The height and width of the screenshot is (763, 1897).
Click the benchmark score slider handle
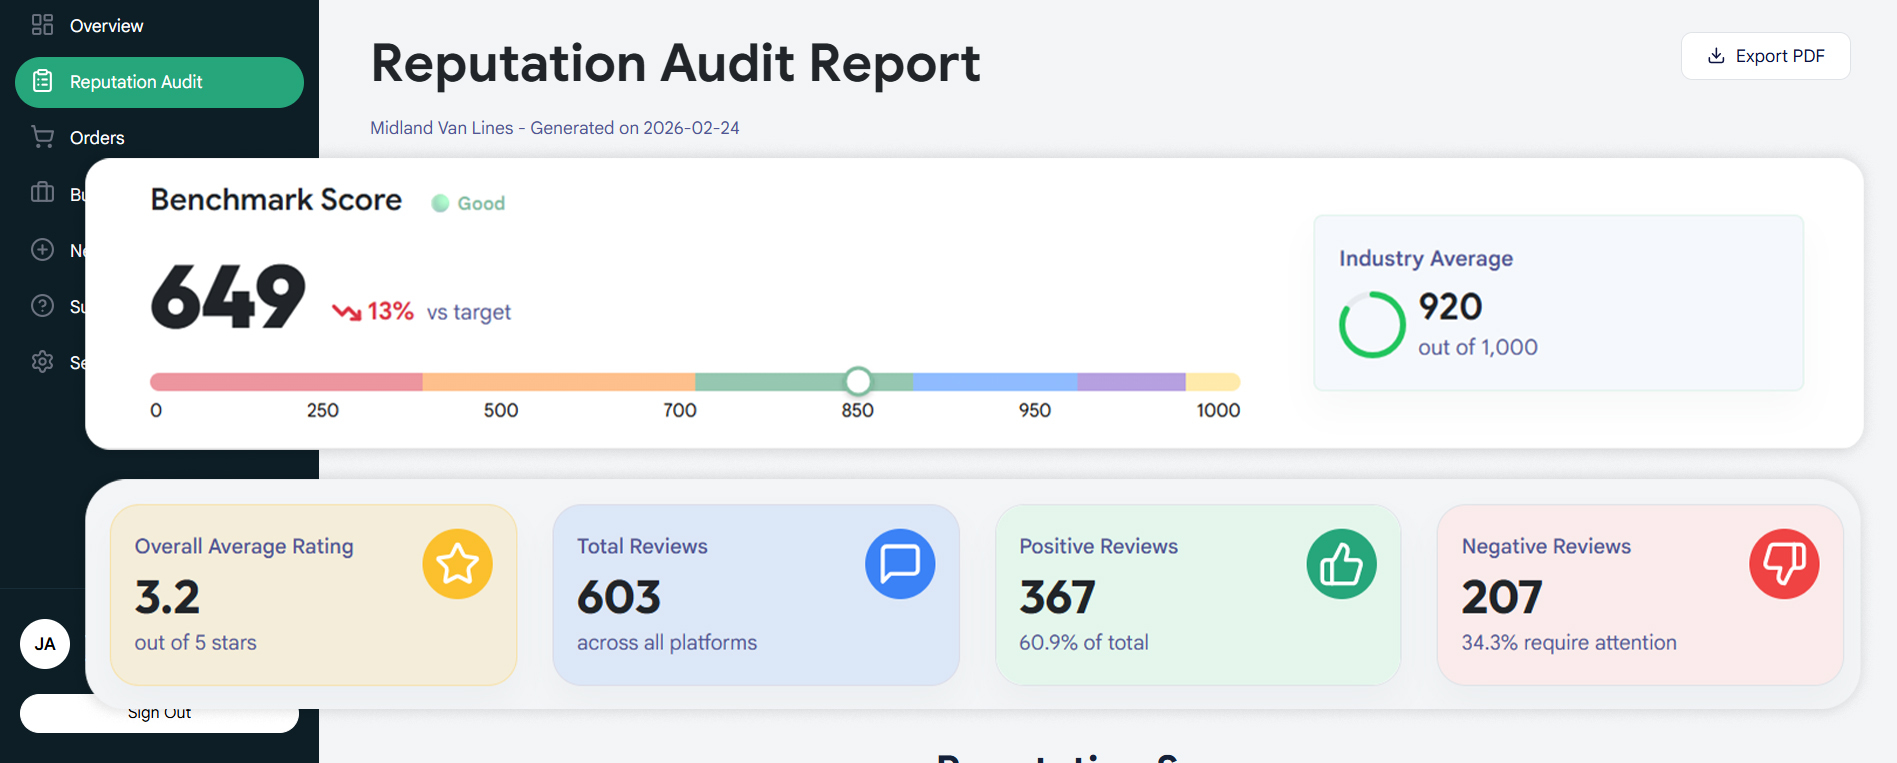858,381
